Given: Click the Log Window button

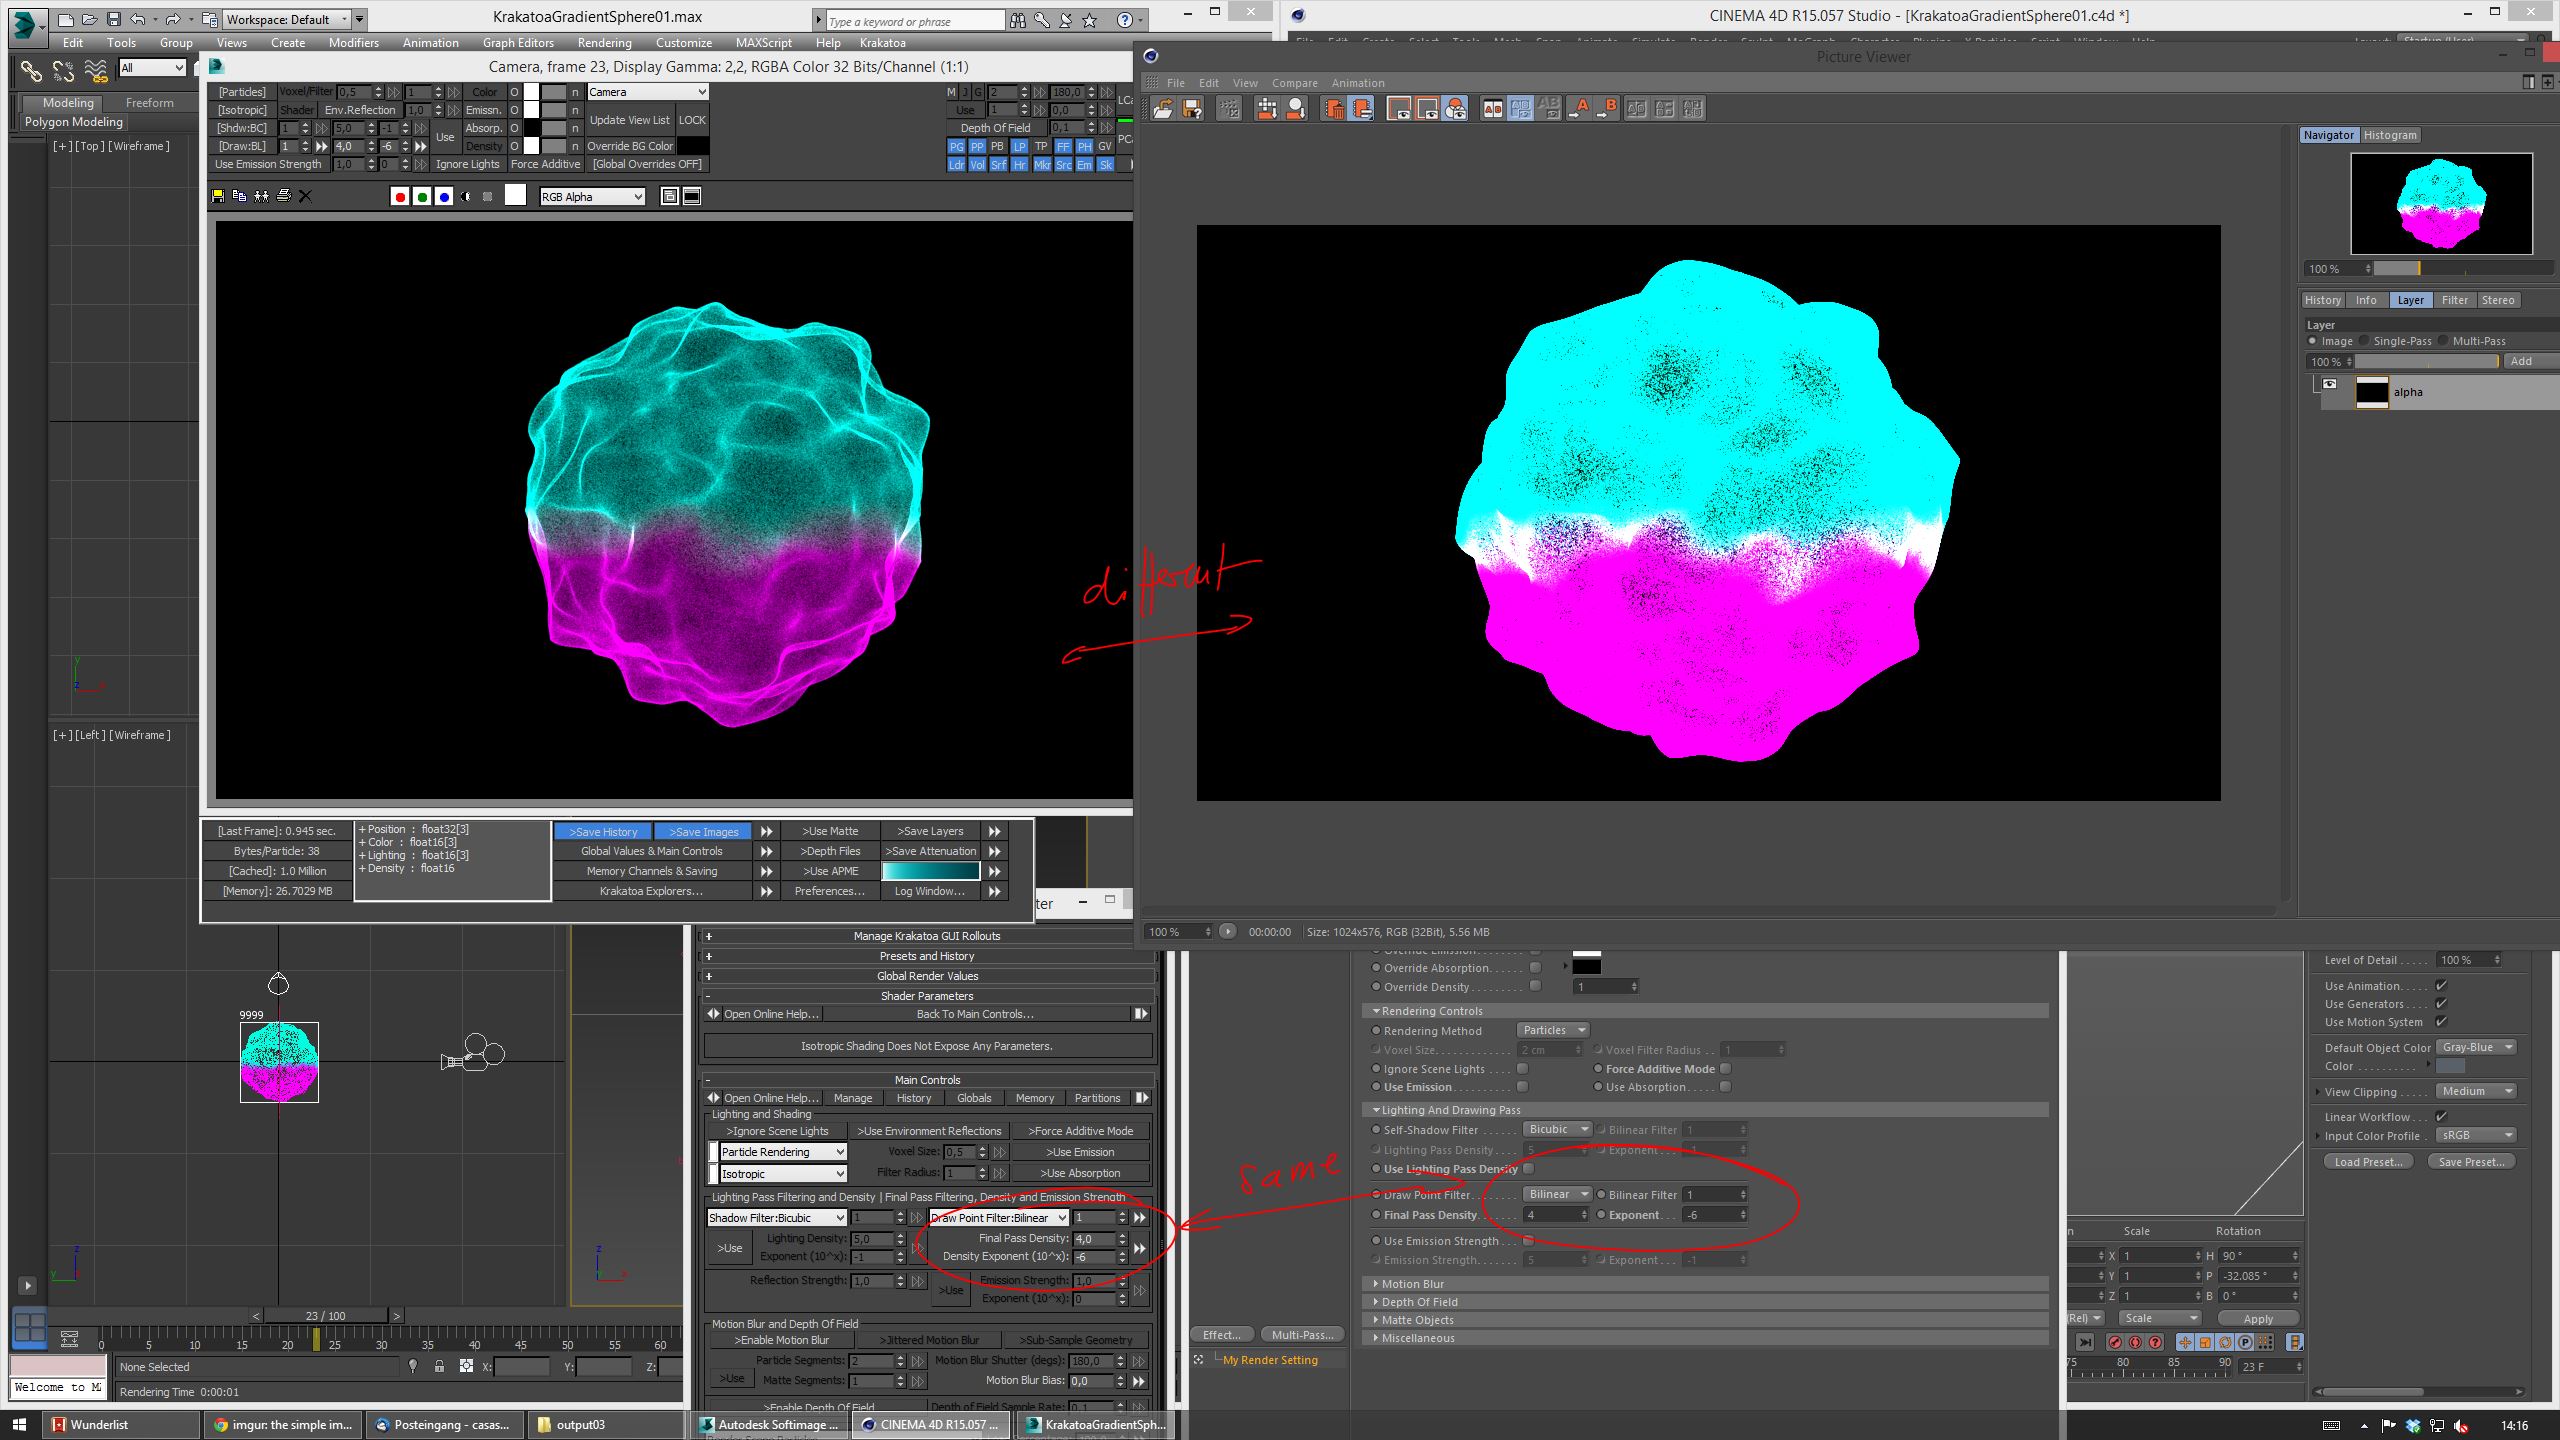Looking at the screenshot, I should pyautogui.click(x=929, y=891).
